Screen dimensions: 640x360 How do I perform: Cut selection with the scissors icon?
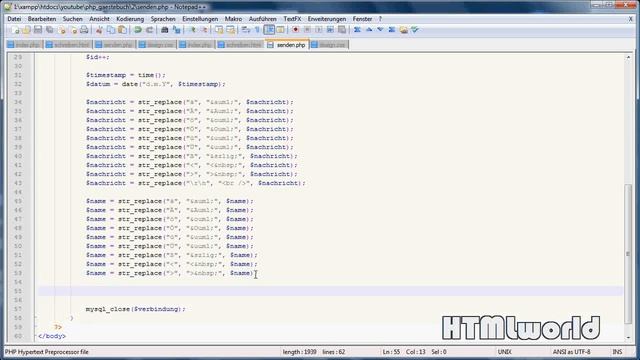click(x=99, y=30)
